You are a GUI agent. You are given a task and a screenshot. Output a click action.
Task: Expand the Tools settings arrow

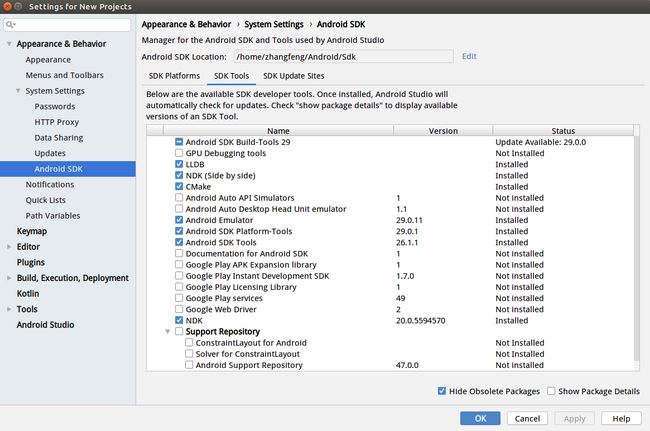[x=9, y=309]
